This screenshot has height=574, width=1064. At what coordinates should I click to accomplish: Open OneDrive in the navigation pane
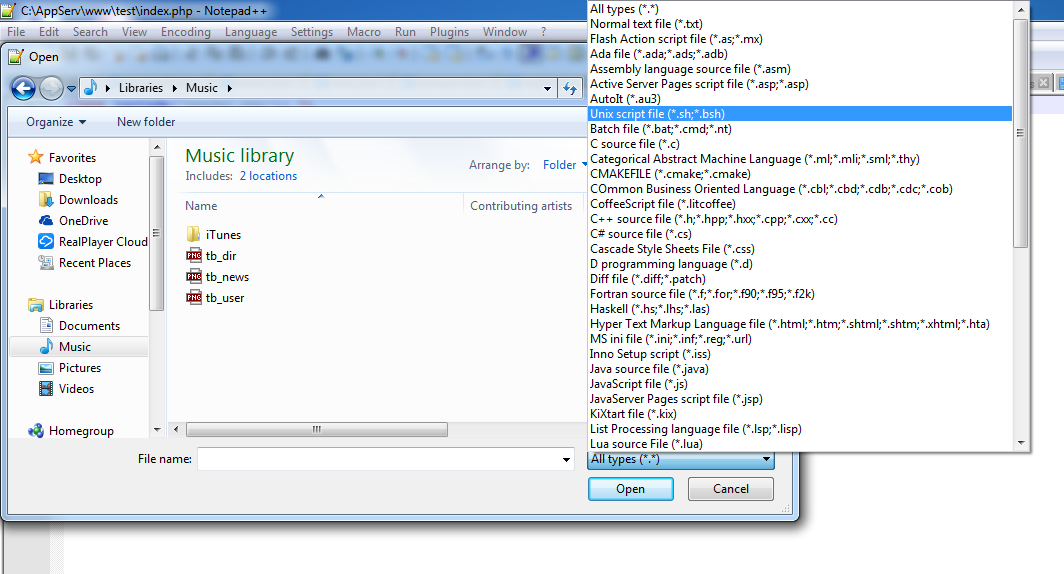tap(83, 221)
